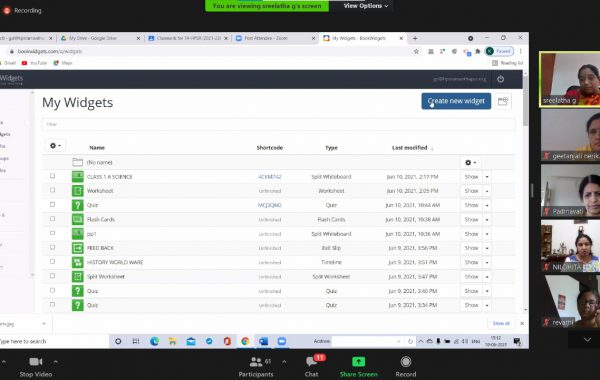The width and height of the screenshot is (600, 380).
Task: Switch to the Classwork Google Classroom tab
Action: point(188,38)
